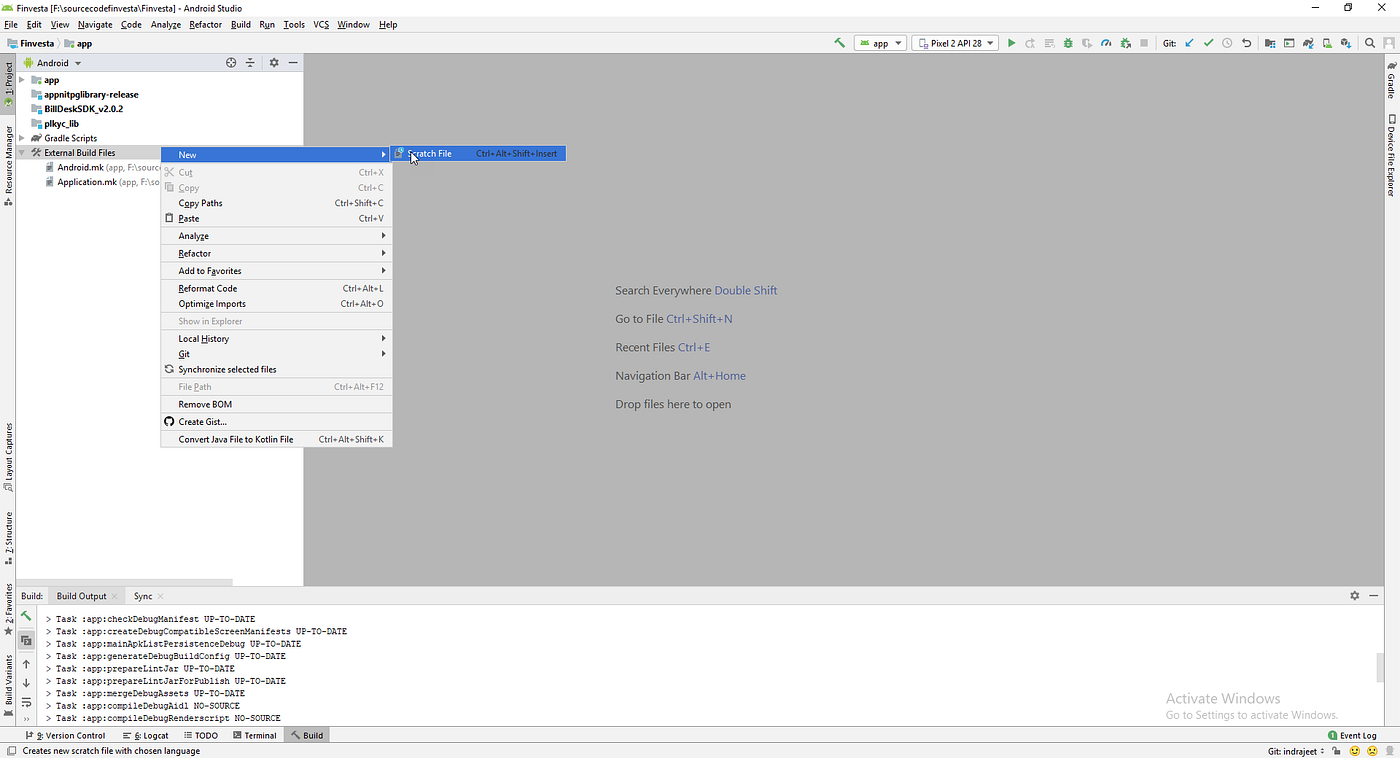
Task: Launch the AVD Manager icon
Action: point(1327,43)
